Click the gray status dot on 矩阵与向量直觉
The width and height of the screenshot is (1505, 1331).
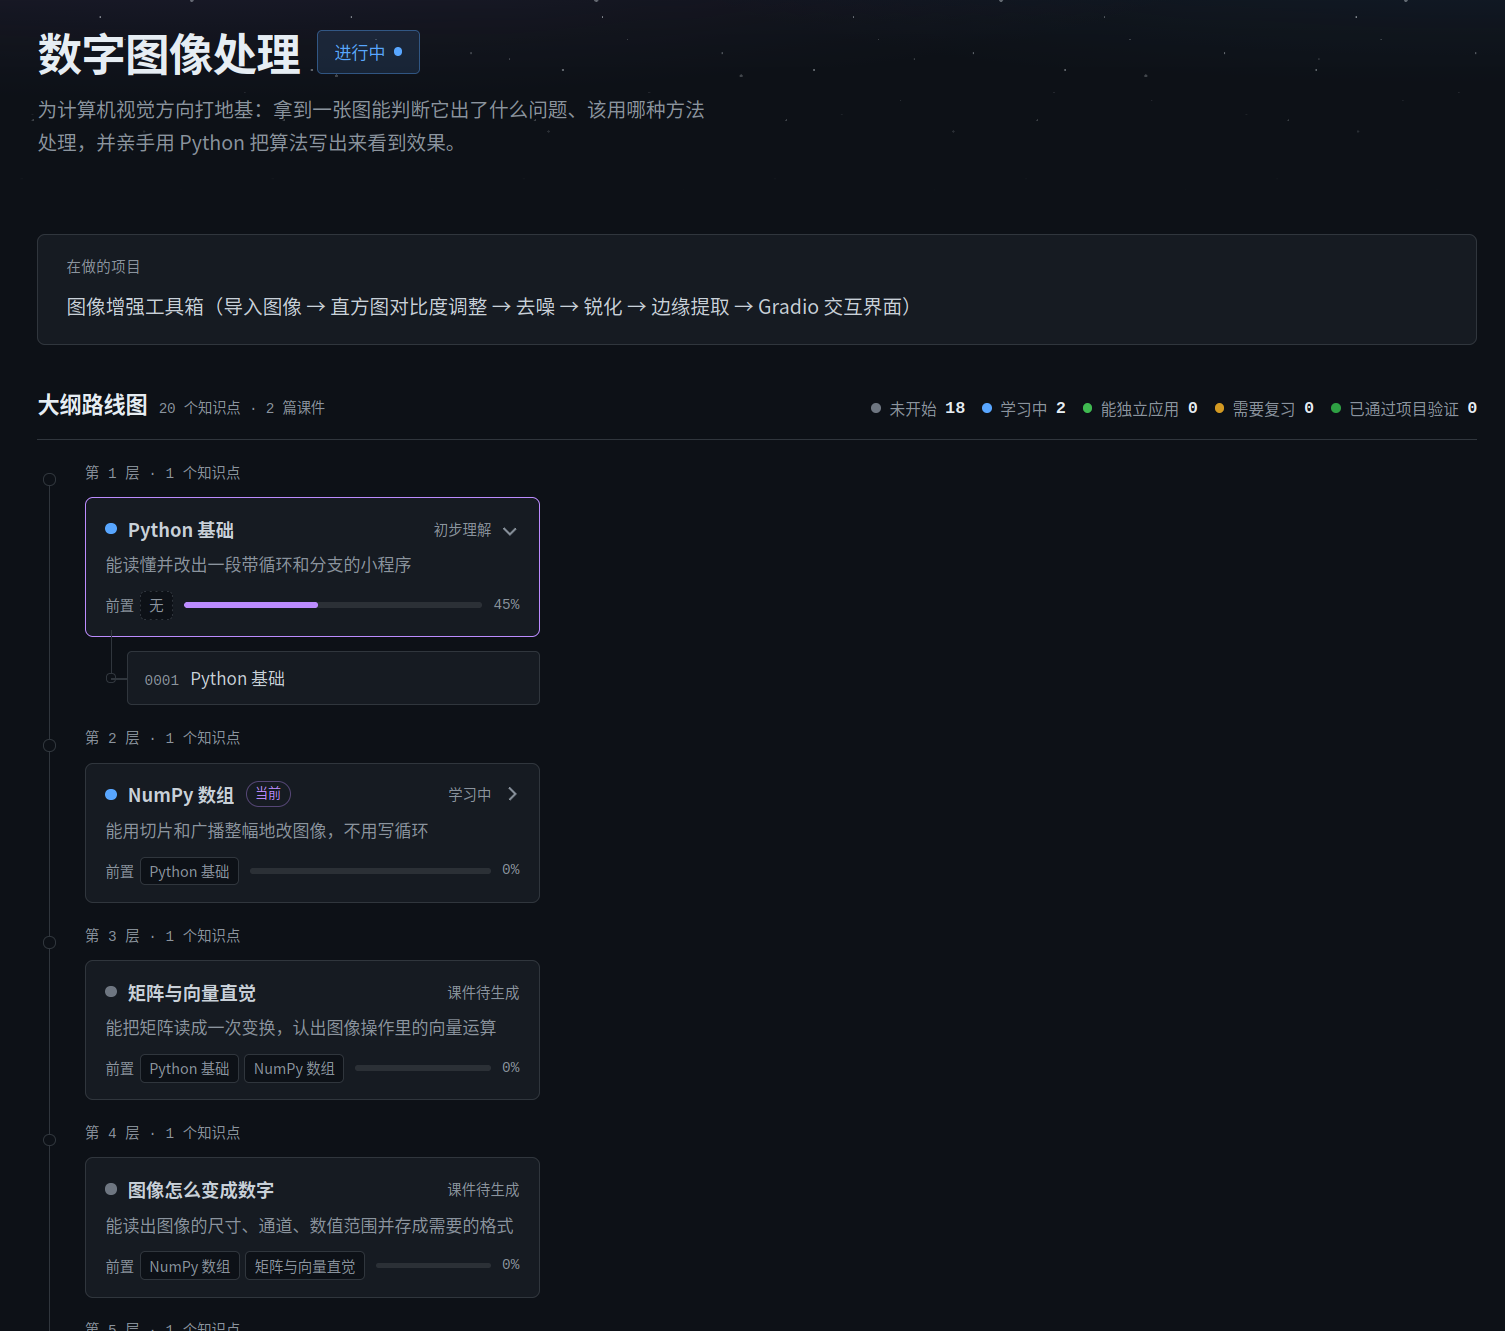click(x=111, y=992)
